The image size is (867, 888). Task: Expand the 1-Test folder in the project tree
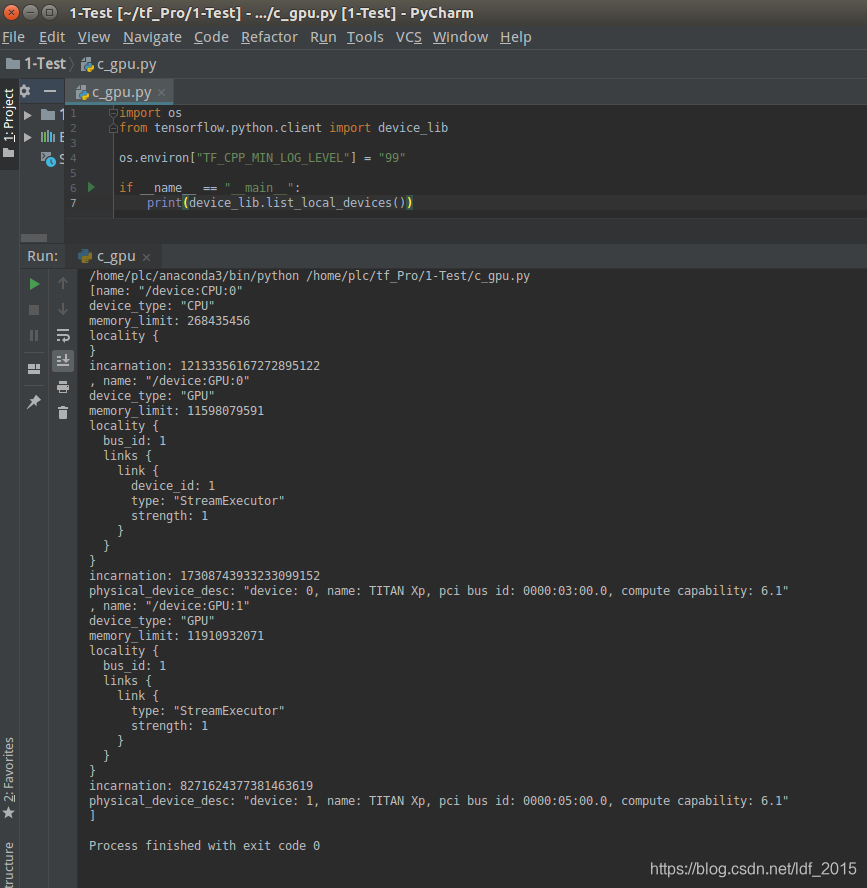27,115
